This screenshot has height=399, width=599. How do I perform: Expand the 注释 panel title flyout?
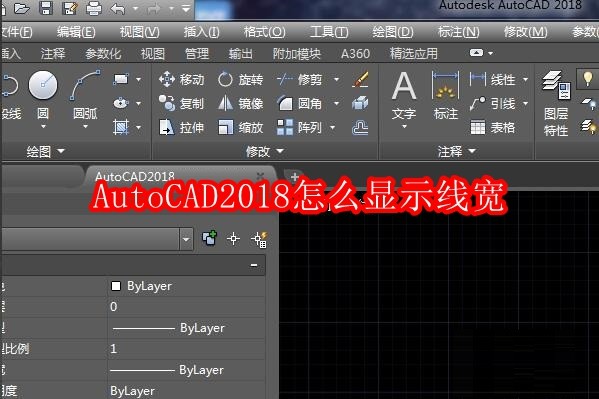[x=457, y=151]
